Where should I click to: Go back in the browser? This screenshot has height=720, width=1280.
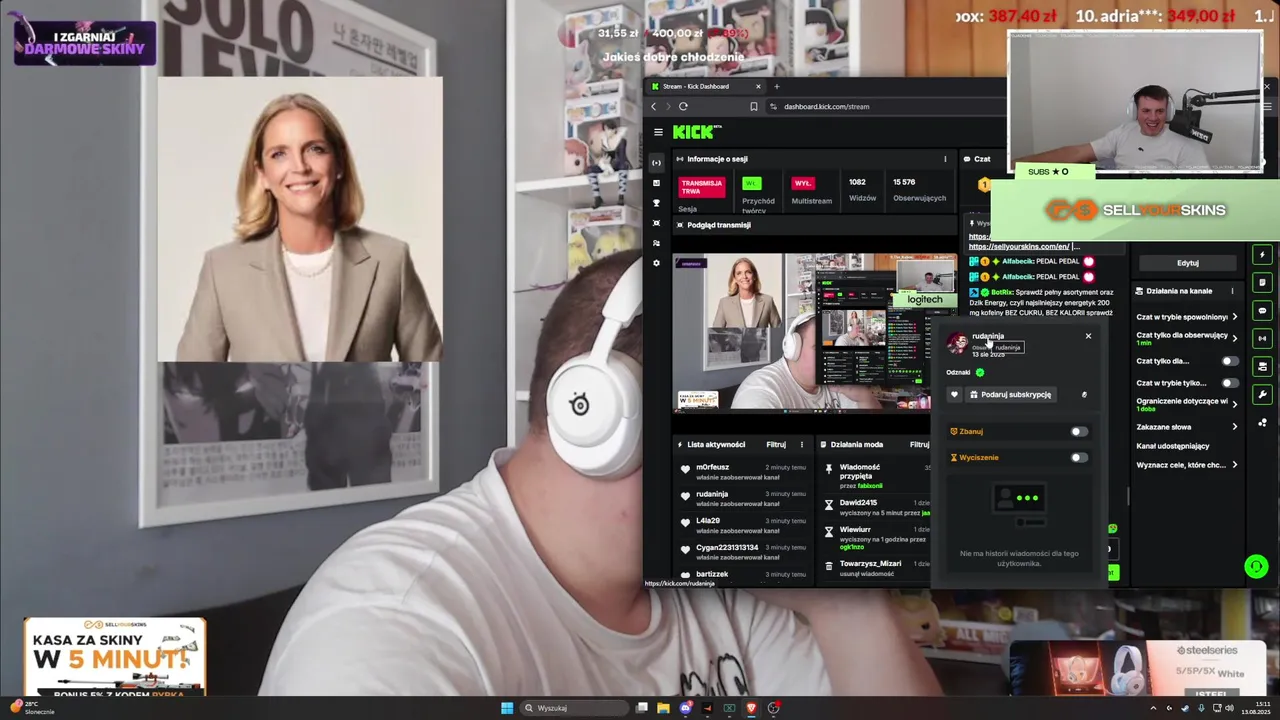click(654, 106)
